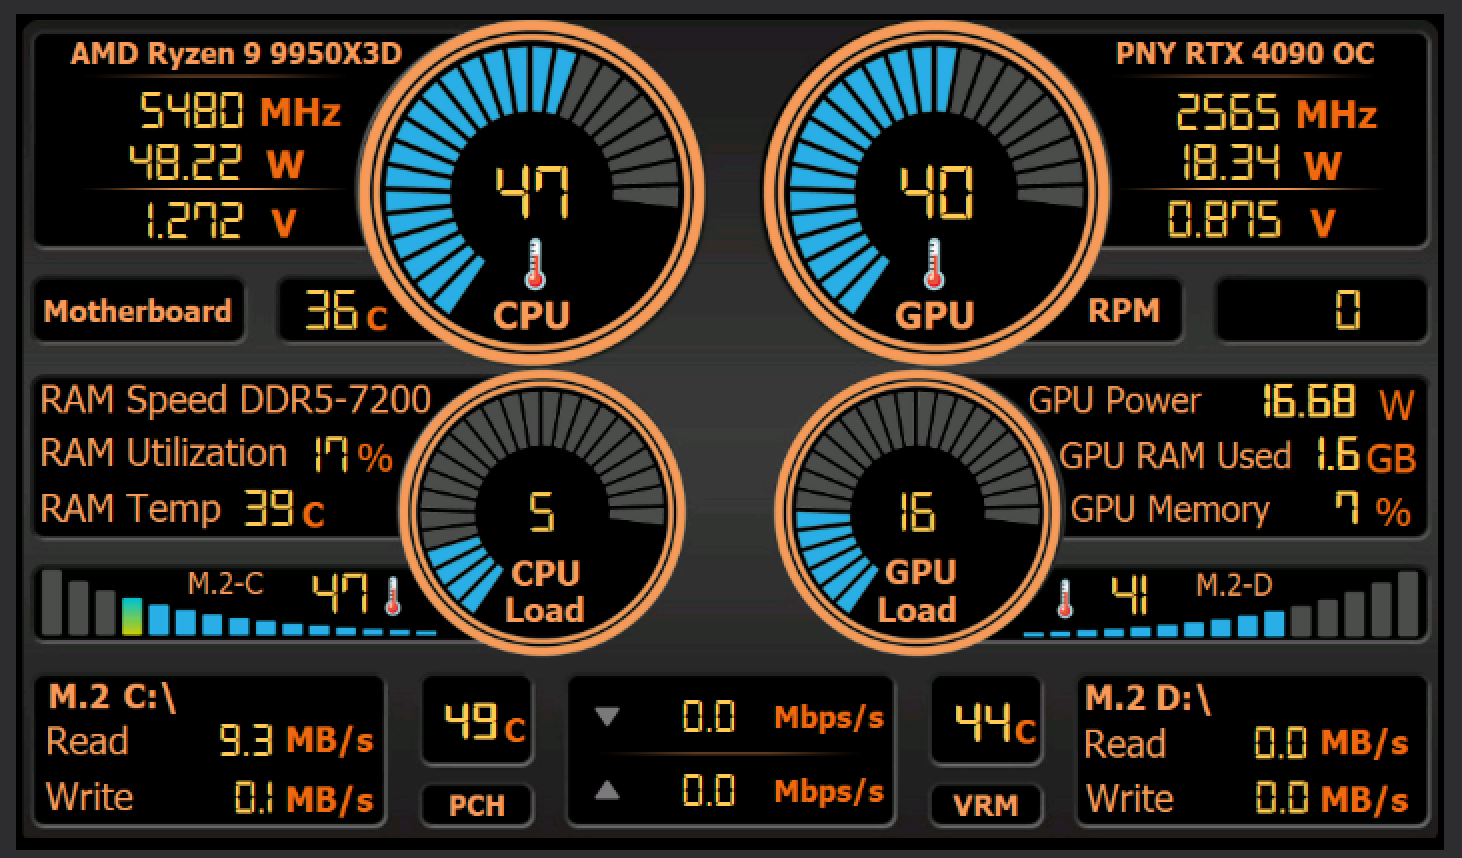Click the RAM Utilization 17 % value
Image resolution: width=1462 pixels, height=858 pixels.
pyautogui.click(x=353, y=455)
